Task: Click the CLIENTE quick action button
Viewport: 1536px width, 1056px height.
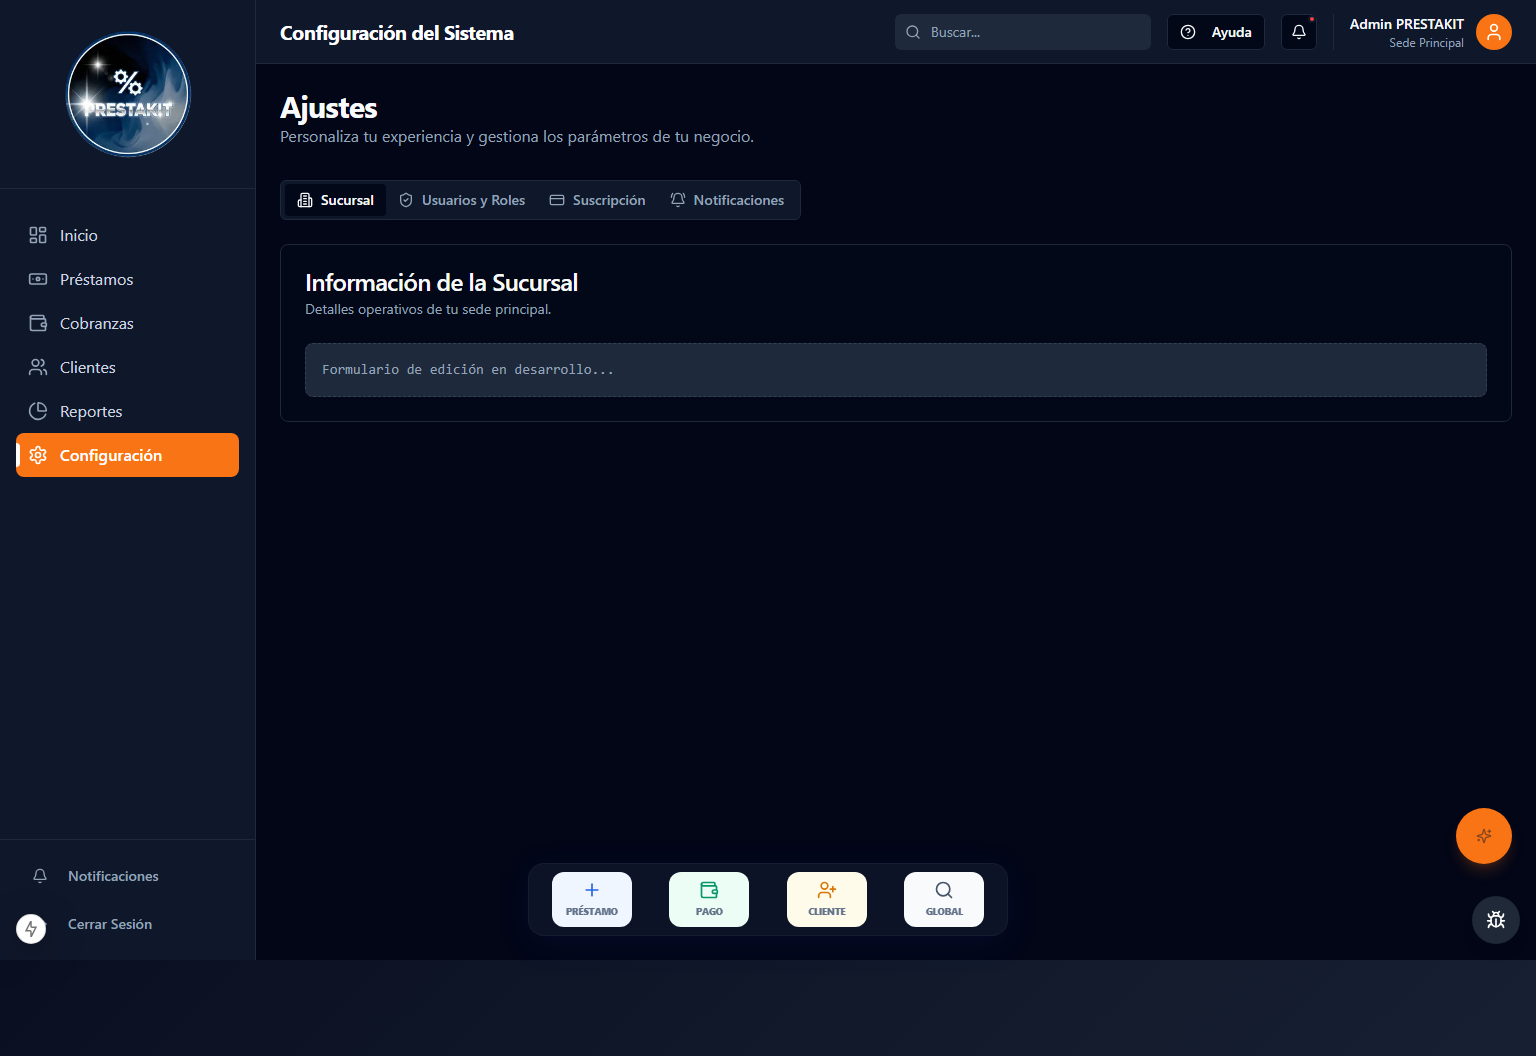Action: point(827,899)
